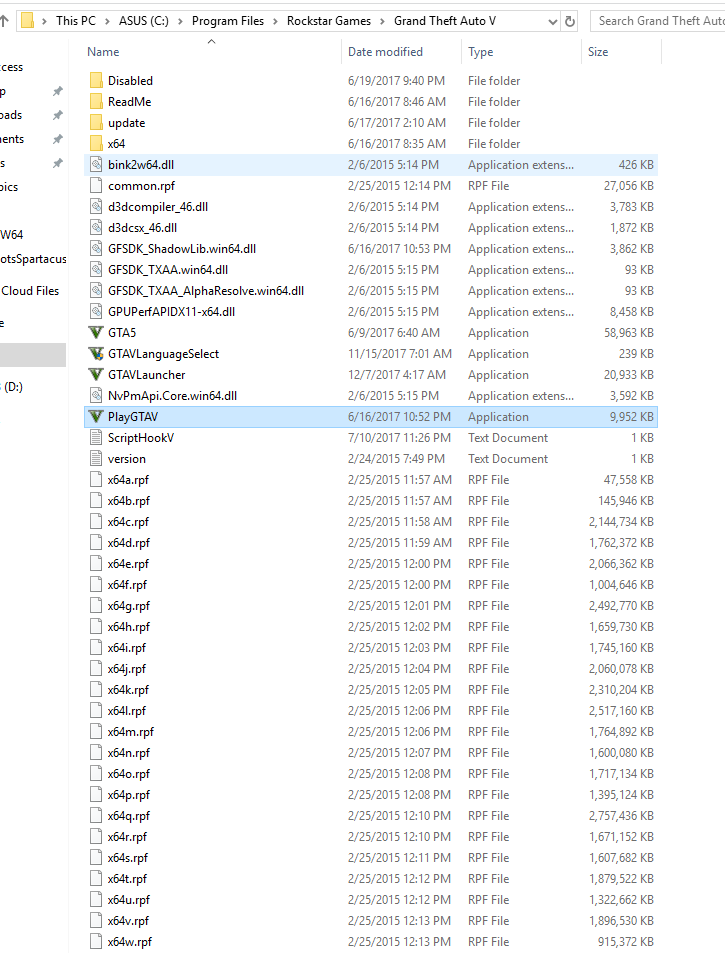Select file named x64q.rpf
The image size is (725, 953).
pyautogui.click(x=128, y=816)
